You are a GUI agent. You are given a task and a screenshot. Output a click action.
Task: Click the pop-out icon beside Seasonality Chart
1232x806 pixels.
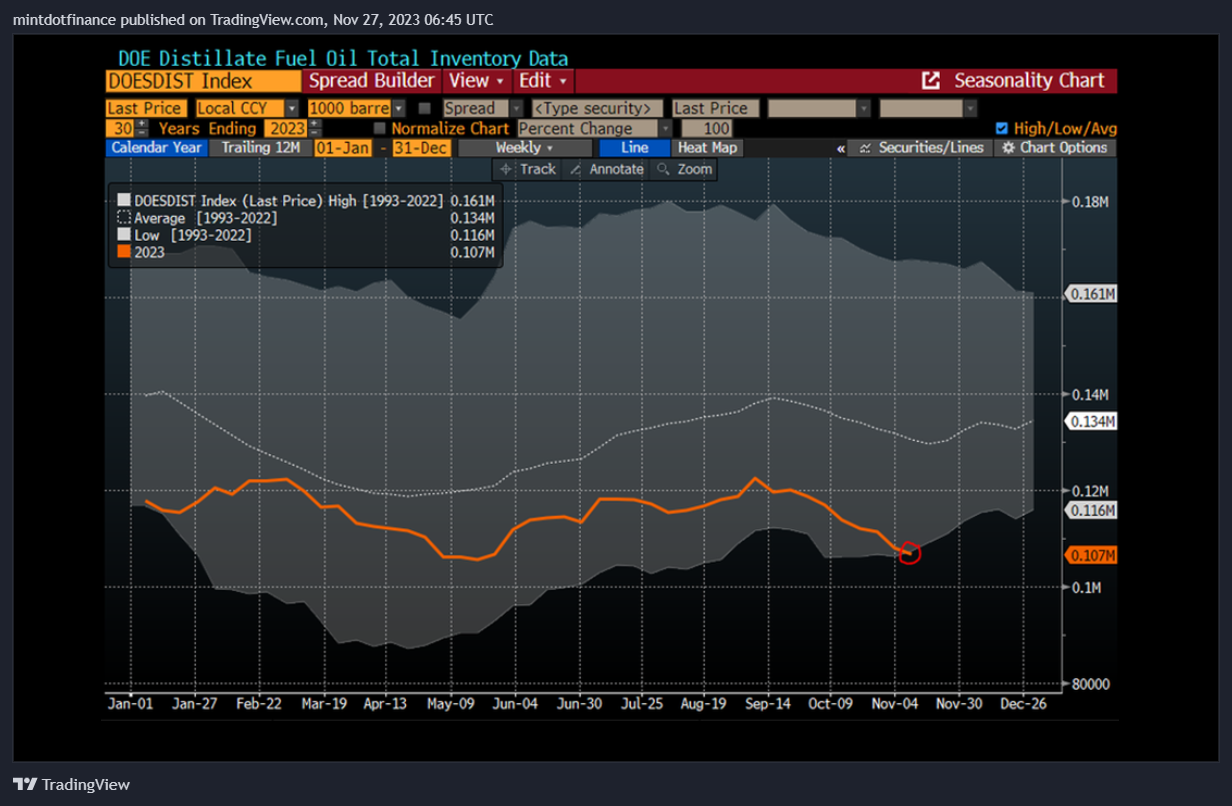930,81
